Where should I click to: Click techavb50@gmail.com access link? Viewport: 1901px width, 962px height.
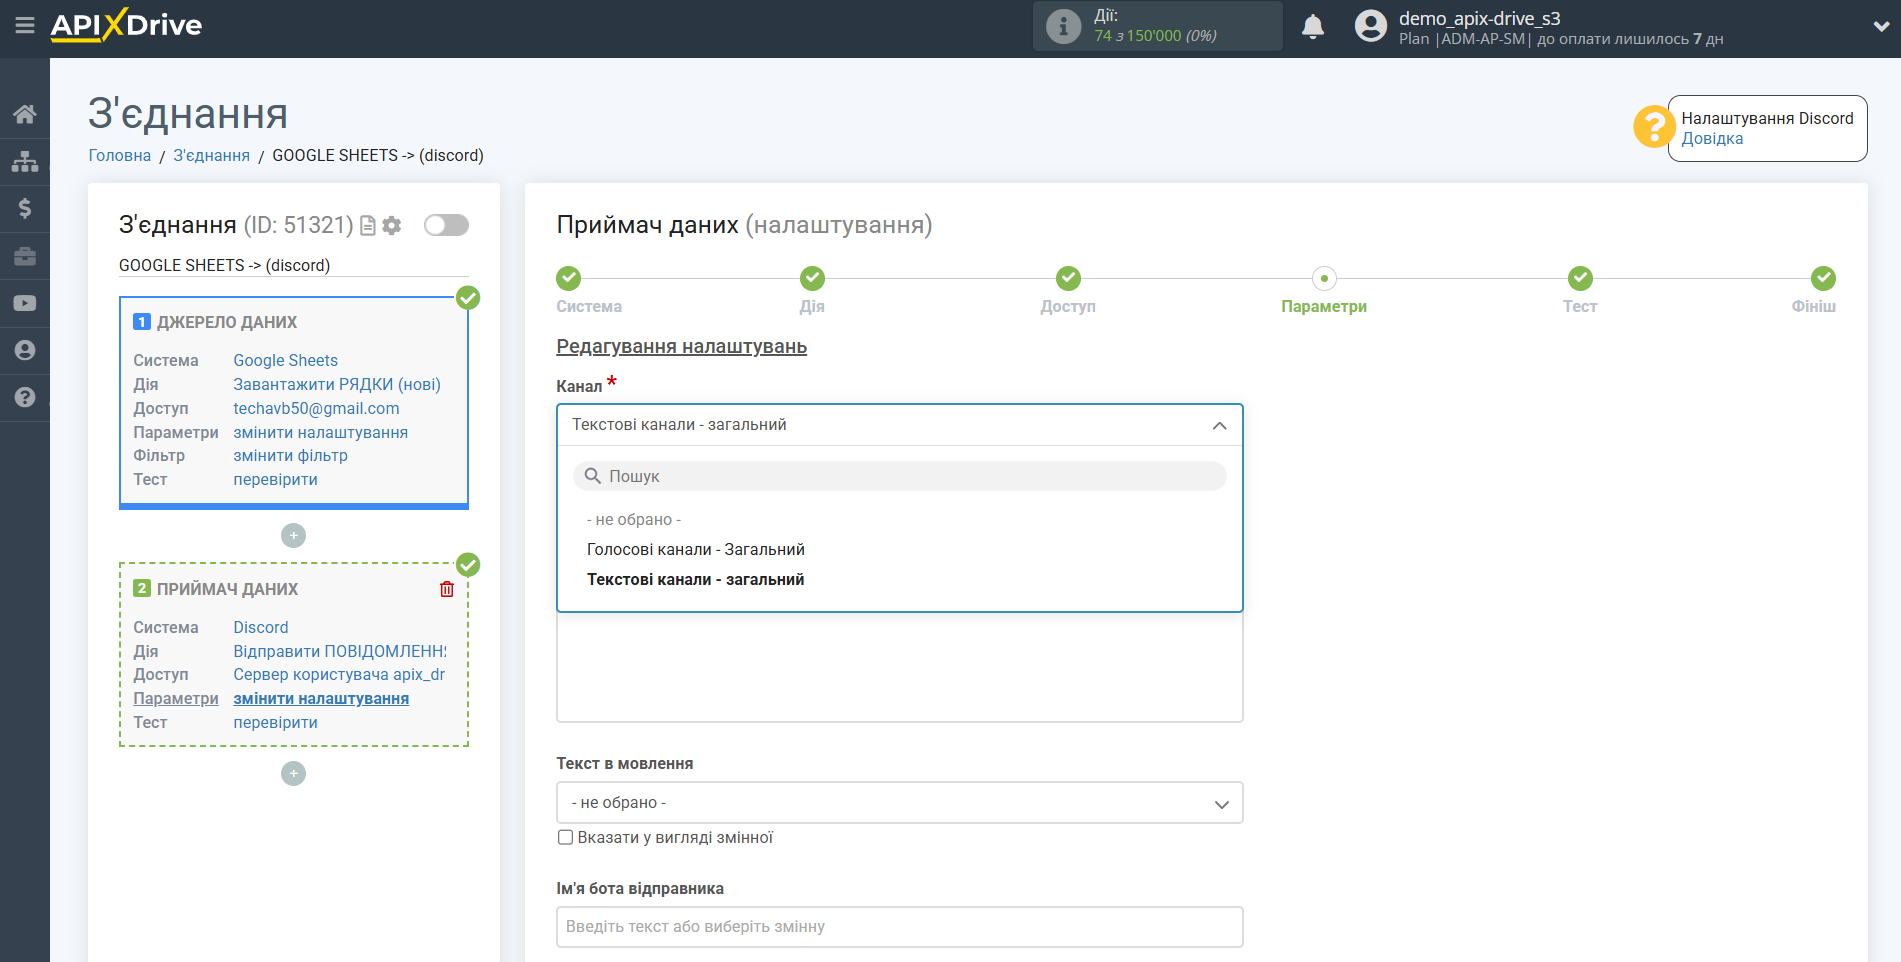click(x=316, y=408)
